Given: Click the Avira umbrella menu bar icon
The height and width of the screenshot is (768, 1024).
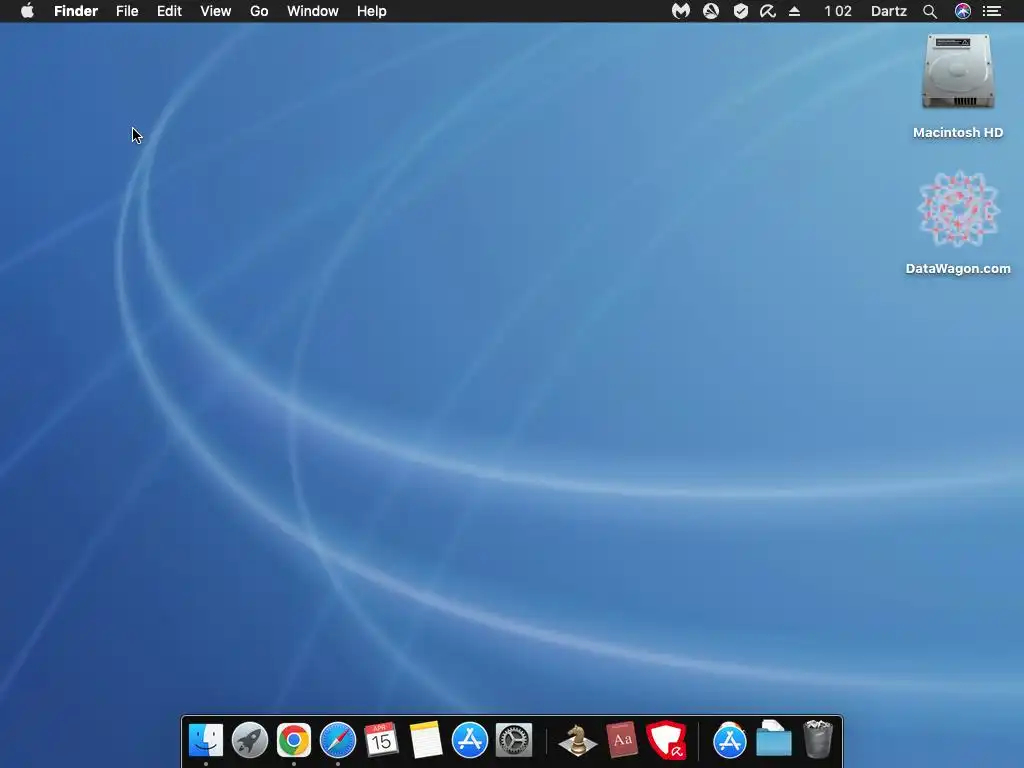Looking at the screenshot, I should click(768, 11).
